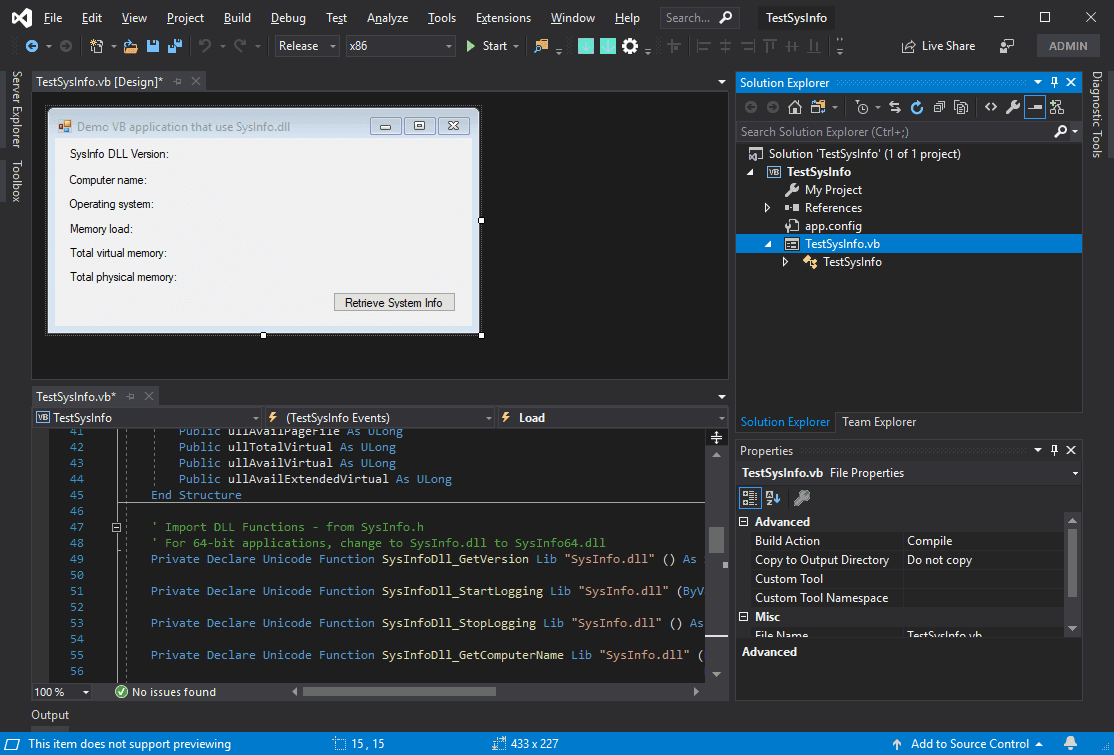Click the Open File folder icon
The image size is (1114, 755).
click(x=130, y=46)
